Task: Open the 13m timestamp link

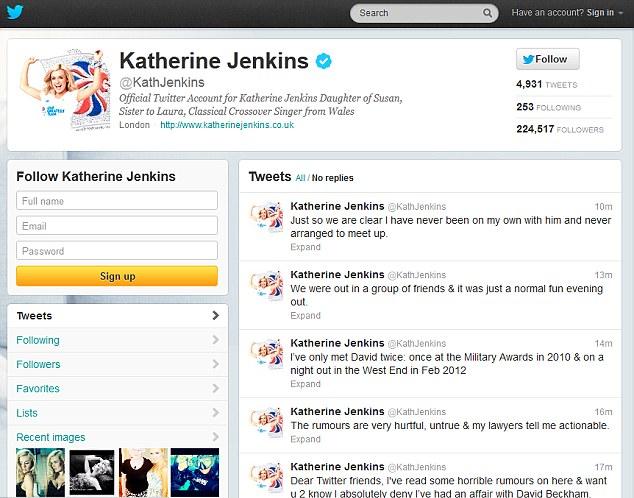Action: tap(603, 275)
